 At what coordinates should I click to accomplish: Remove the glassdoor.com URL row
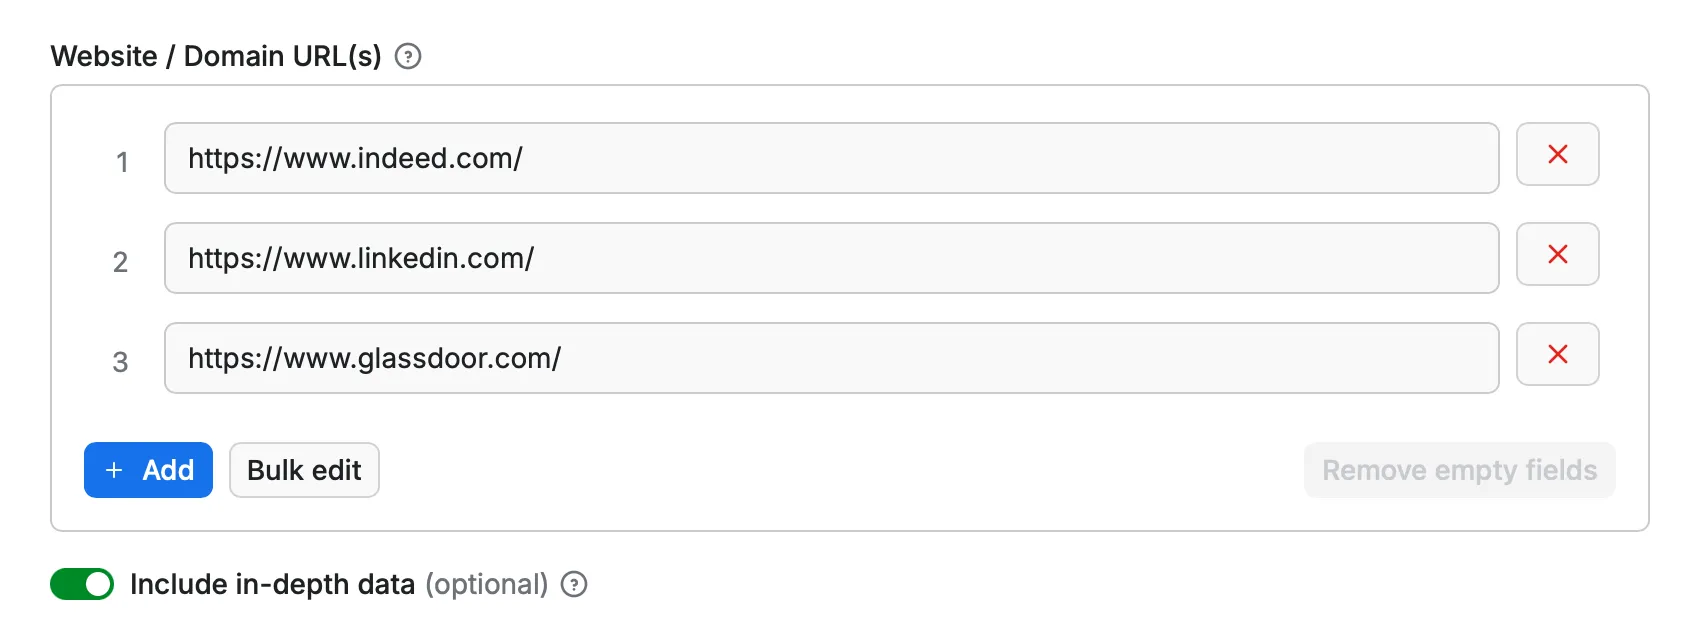point(1557,354)
